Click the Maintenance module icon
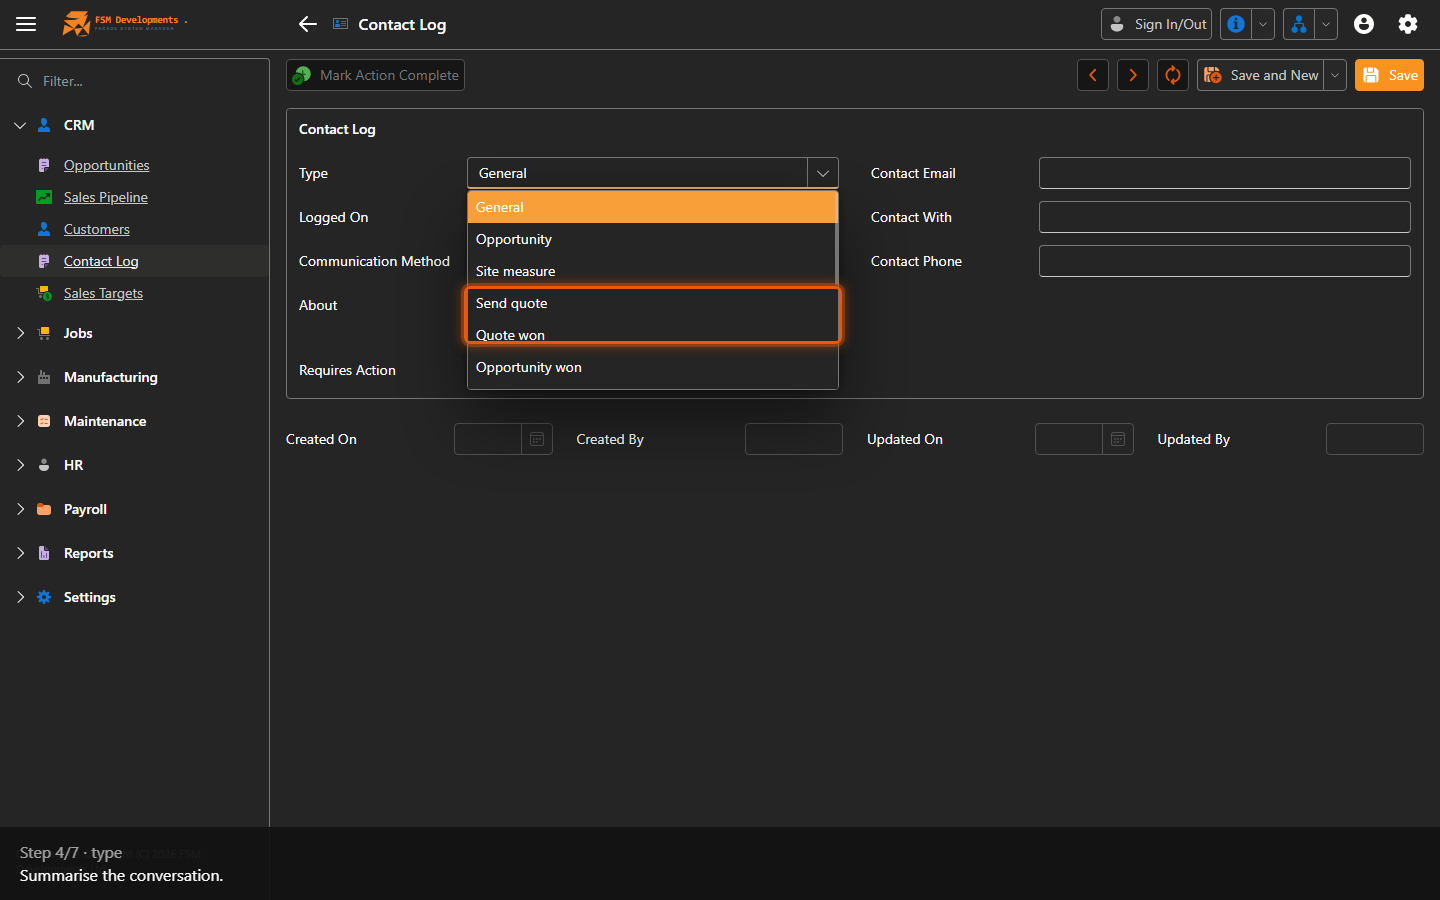 pos(44,421)
